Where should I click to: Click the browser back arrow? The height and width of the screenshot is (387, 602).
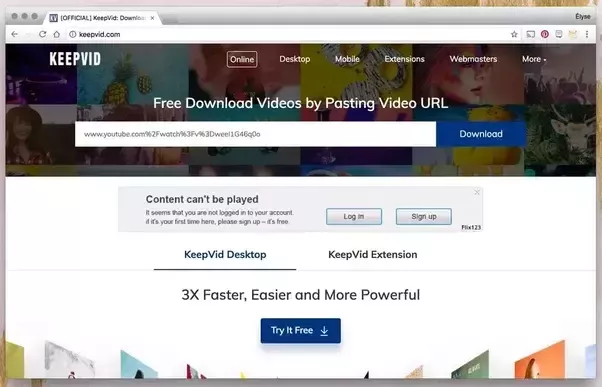15,34
